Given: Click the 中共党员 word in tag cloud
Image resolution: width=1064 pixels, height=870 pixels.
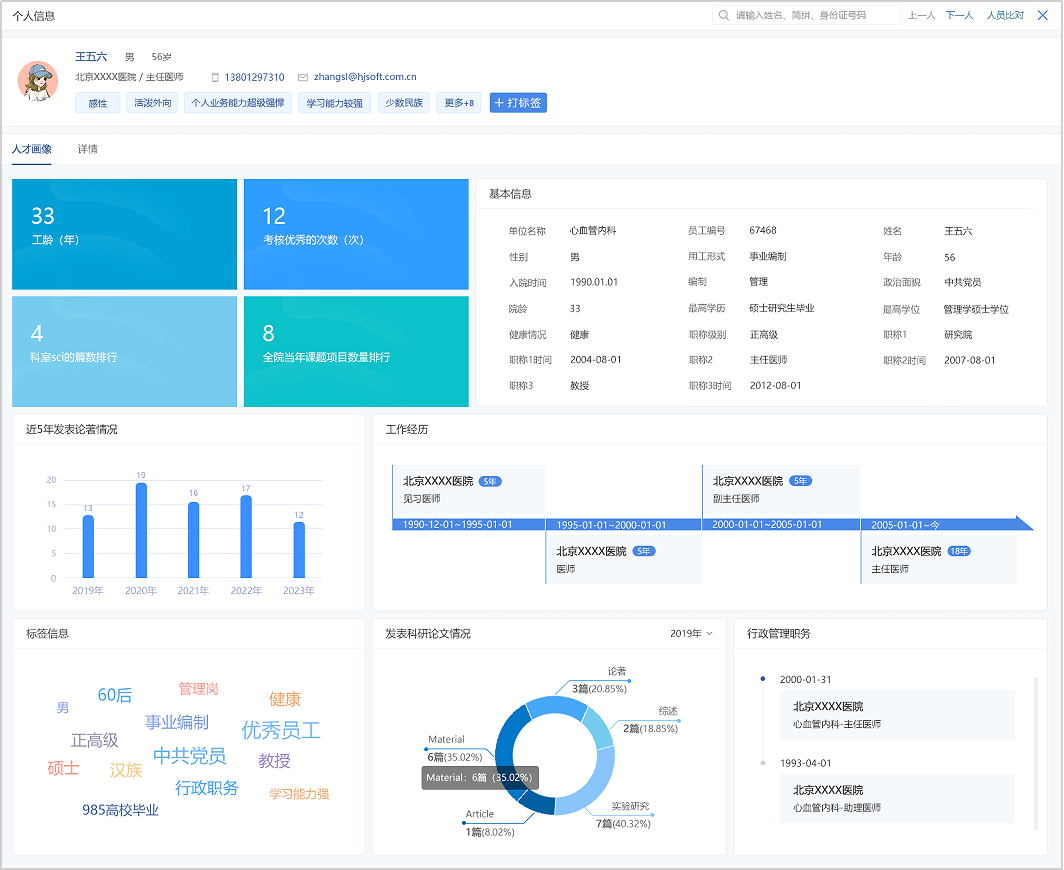Looking at the screenshot, I should pos(189,755).
